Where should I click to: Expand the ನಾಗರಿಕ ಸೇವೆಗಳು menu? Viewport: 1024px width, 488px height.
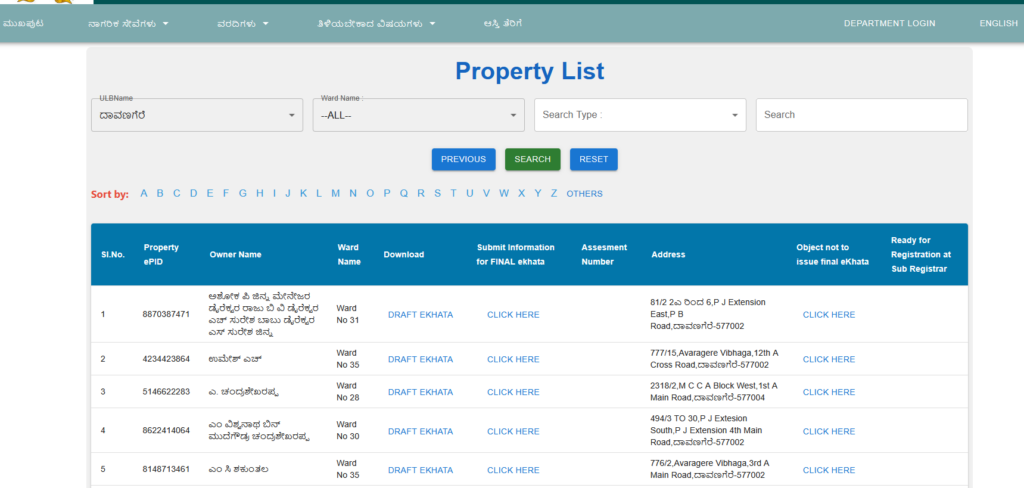[128, 23]
